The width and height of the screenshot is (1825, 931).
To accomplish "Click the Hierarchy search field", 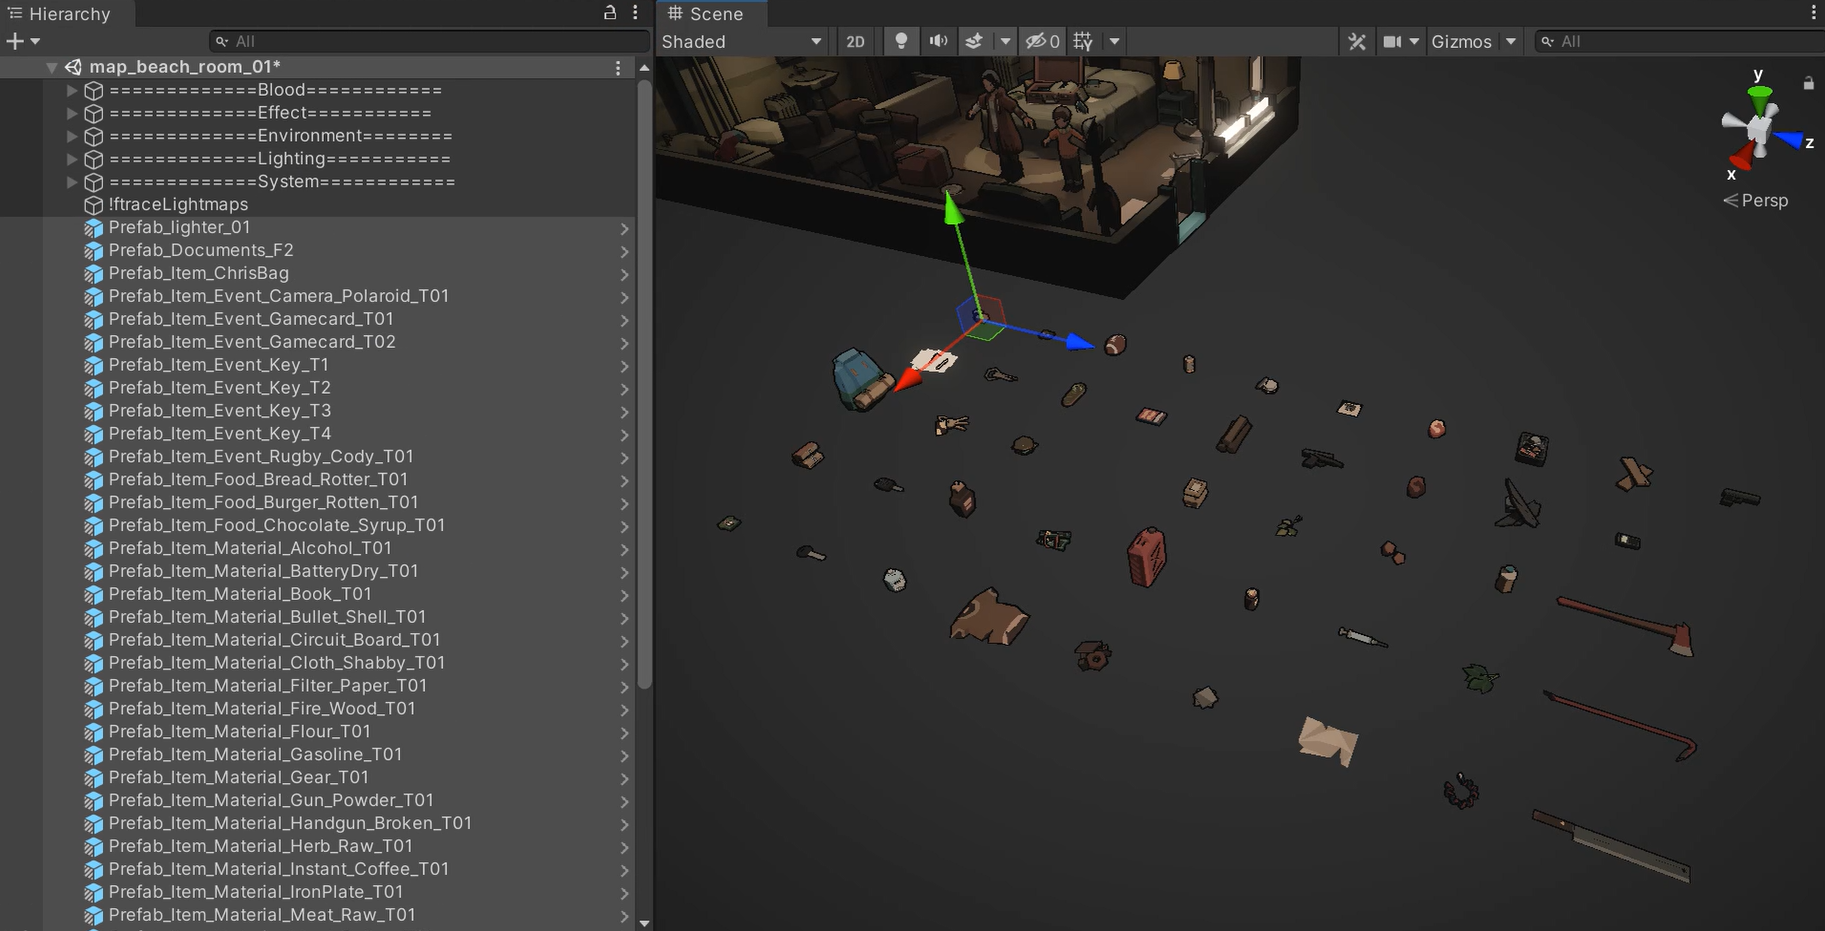I will (x=430, y=41).
